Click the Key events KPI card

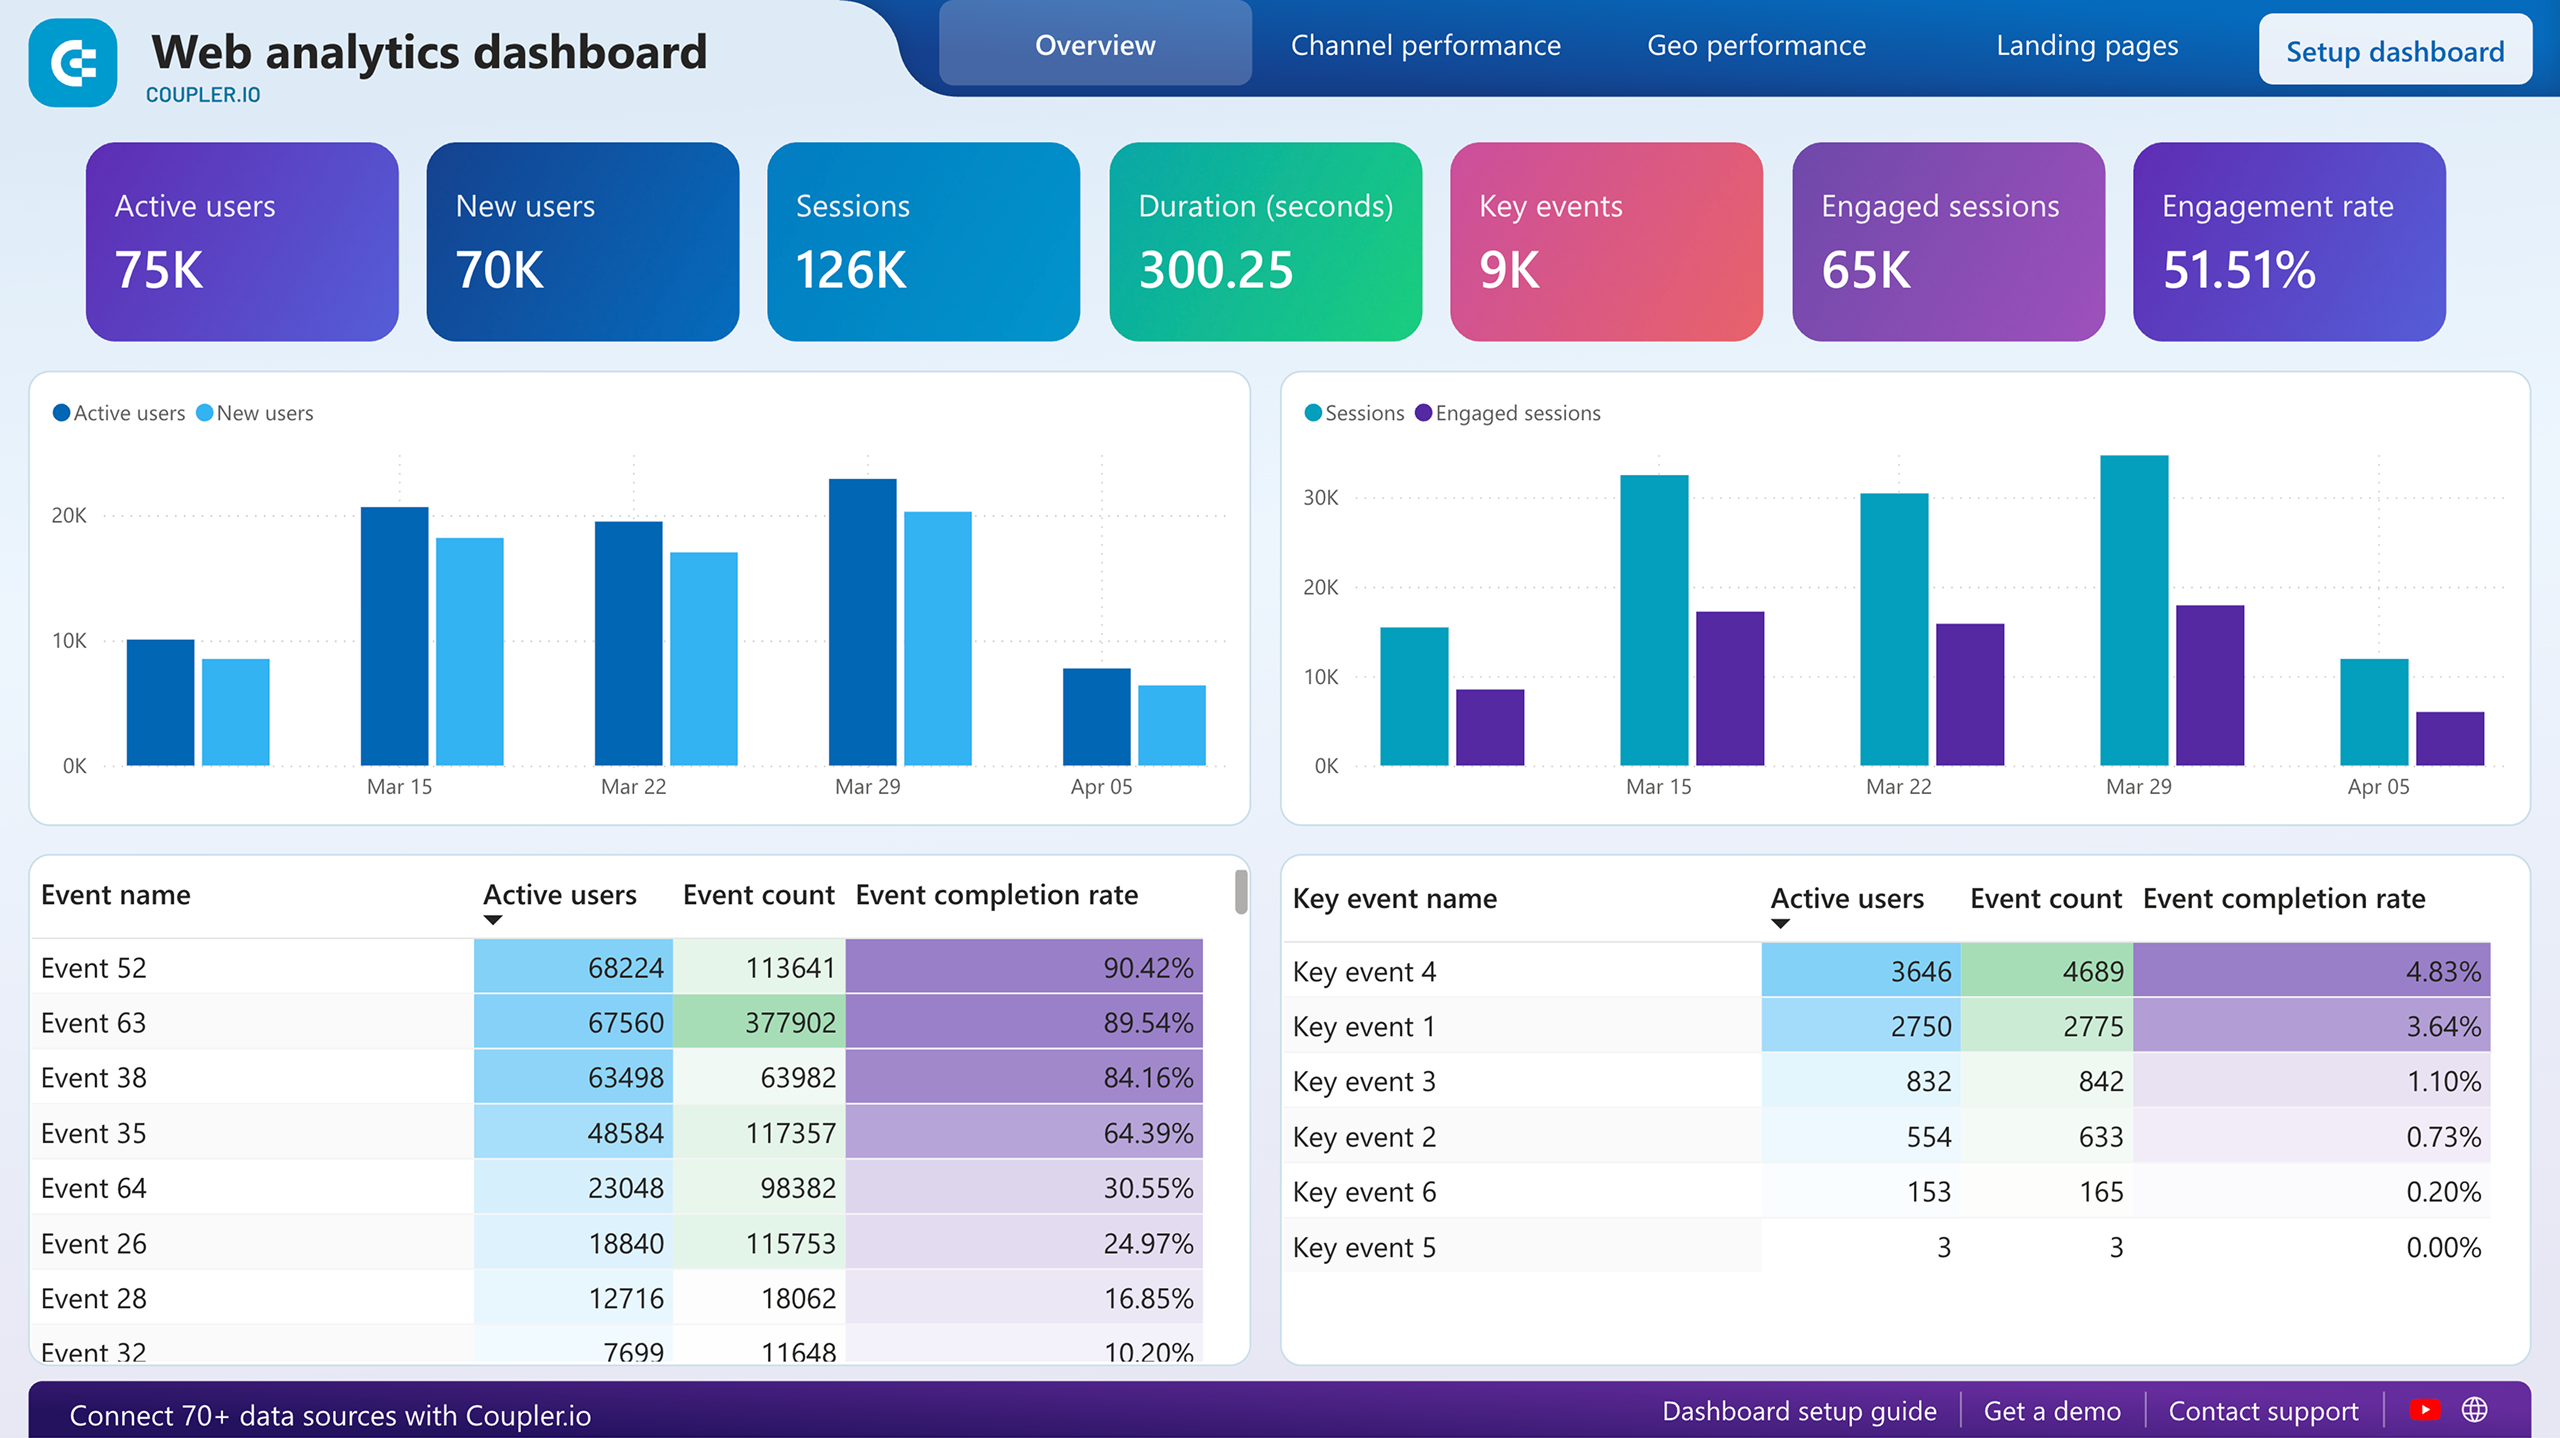point(1605,242)
